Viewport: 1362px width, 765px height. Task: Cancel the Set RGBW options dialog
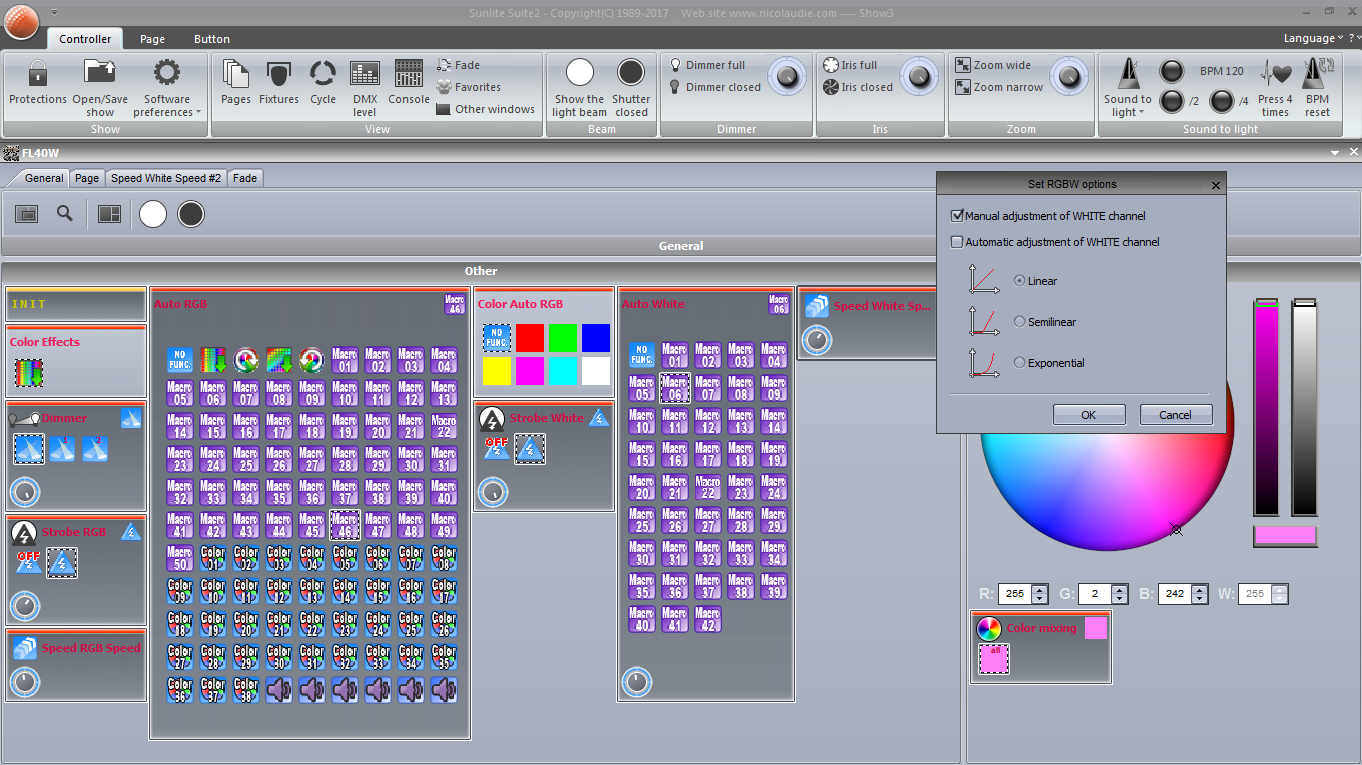[x=1175, y=415]
